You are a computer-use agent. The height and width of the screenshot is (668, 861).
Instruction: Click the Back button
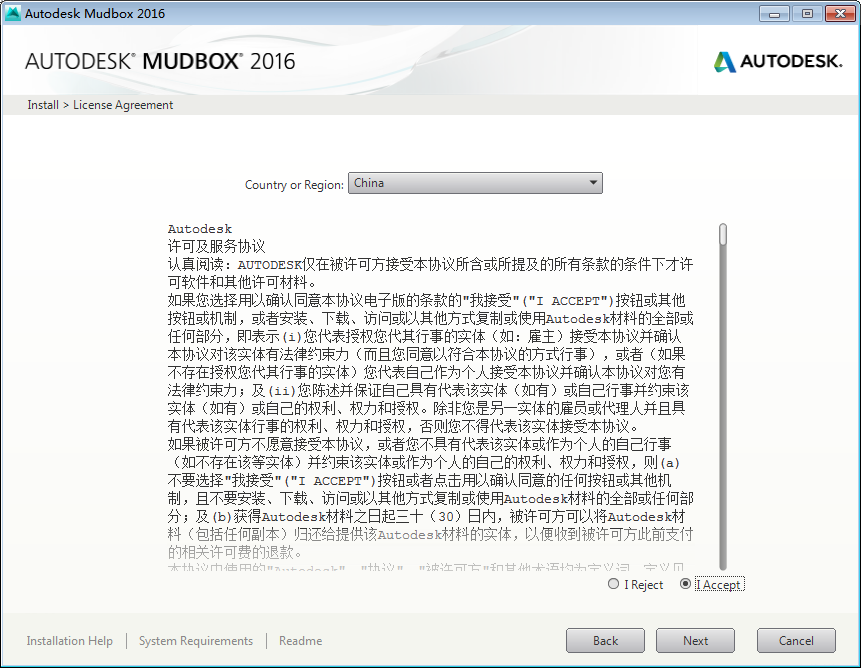pos(605,640)
